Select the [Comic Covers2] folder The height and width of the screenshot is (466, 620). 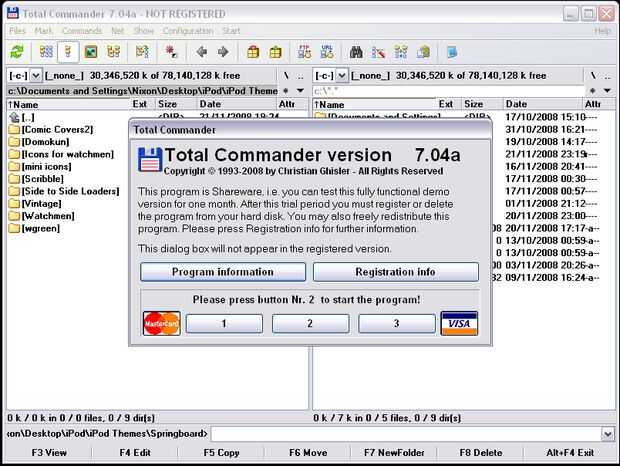point(57,130)
